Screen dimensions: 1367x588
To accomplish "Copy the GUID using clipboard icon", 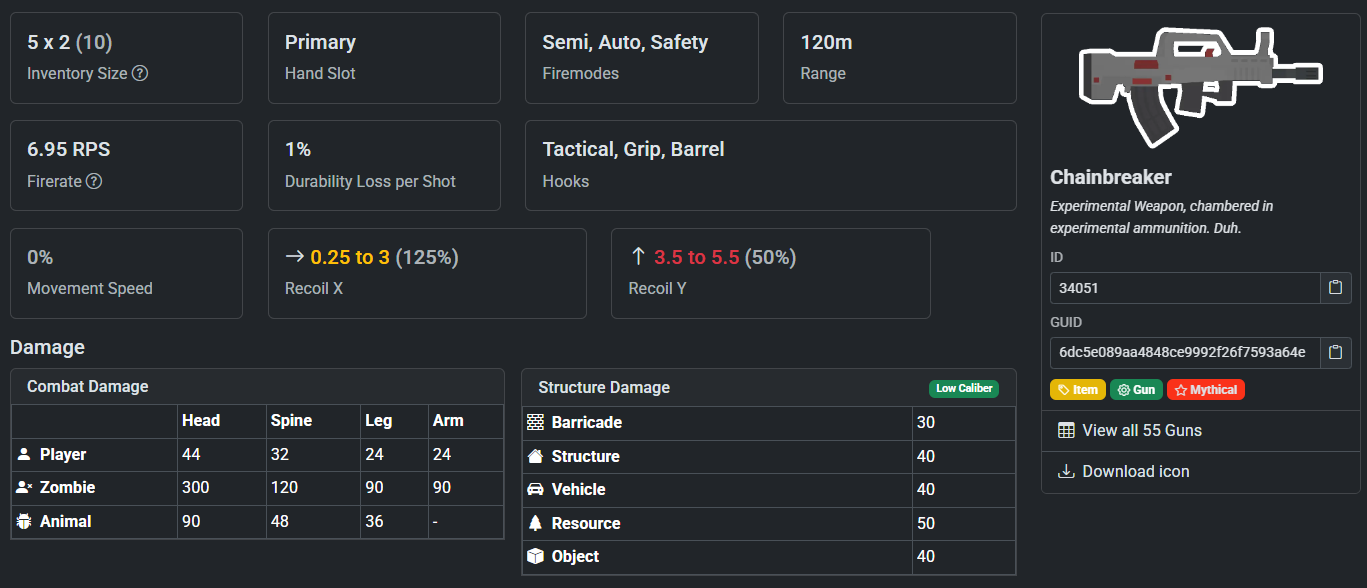I will coord(1335,352).
